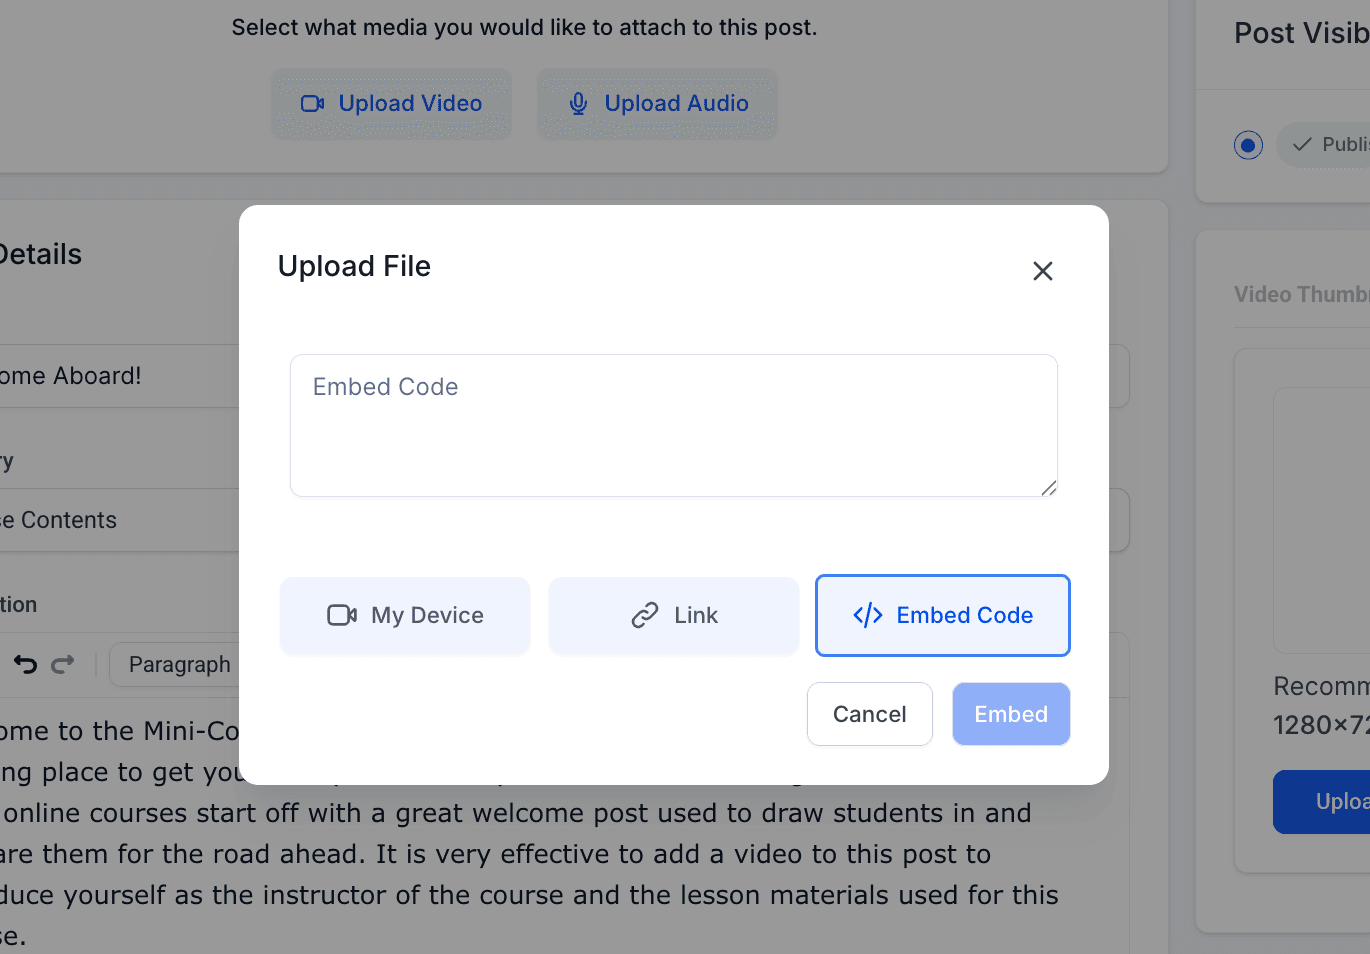Click the video camera icon on Upload Video
Image resolution: width=1370 pixels, height=954 pixels.
[x=313, y=103]
